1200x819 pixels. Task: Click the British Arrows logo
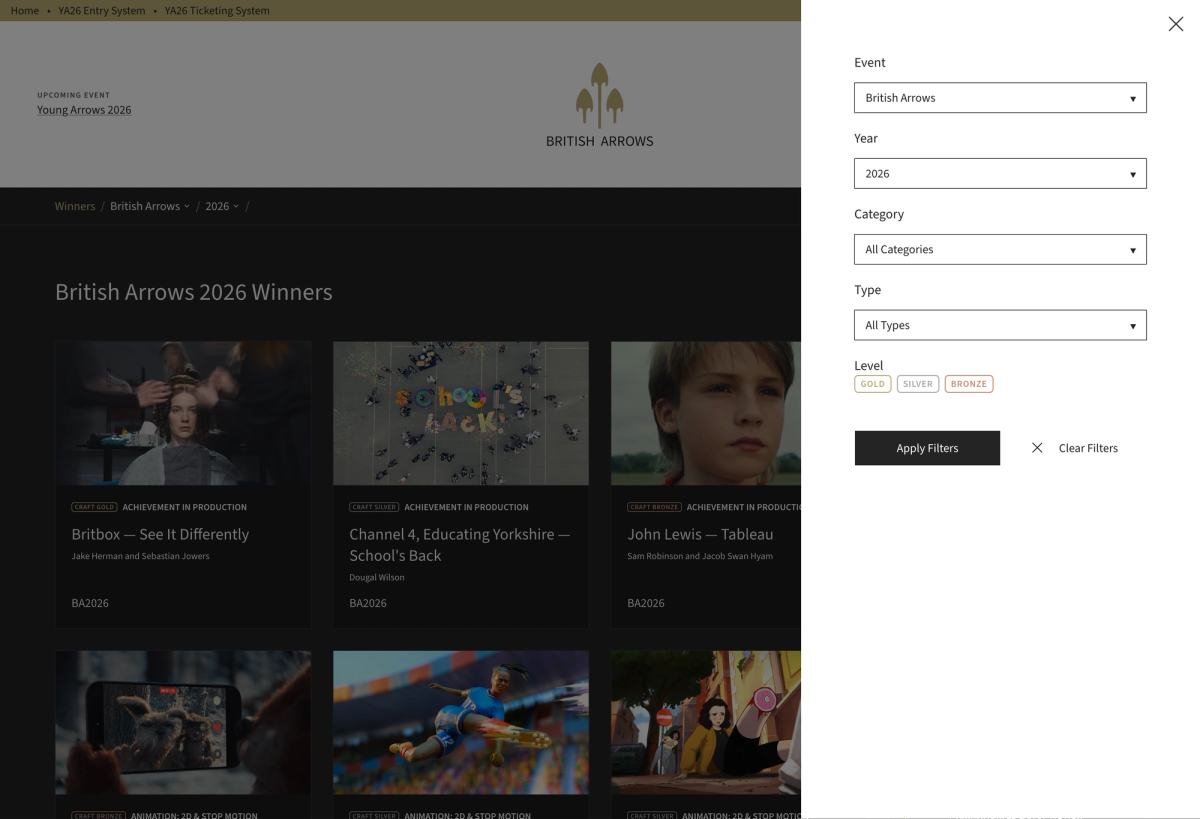[600, 105]
